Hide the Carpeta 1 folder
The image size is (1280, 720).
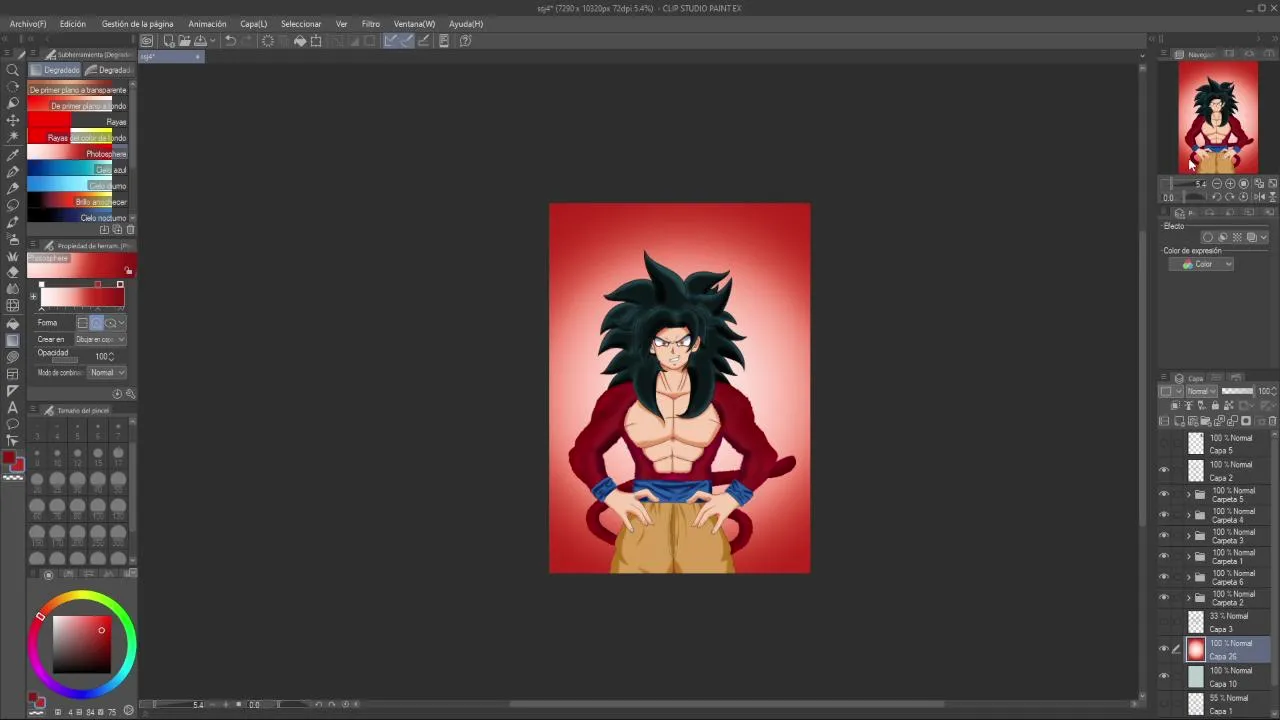click(1164, 556)
